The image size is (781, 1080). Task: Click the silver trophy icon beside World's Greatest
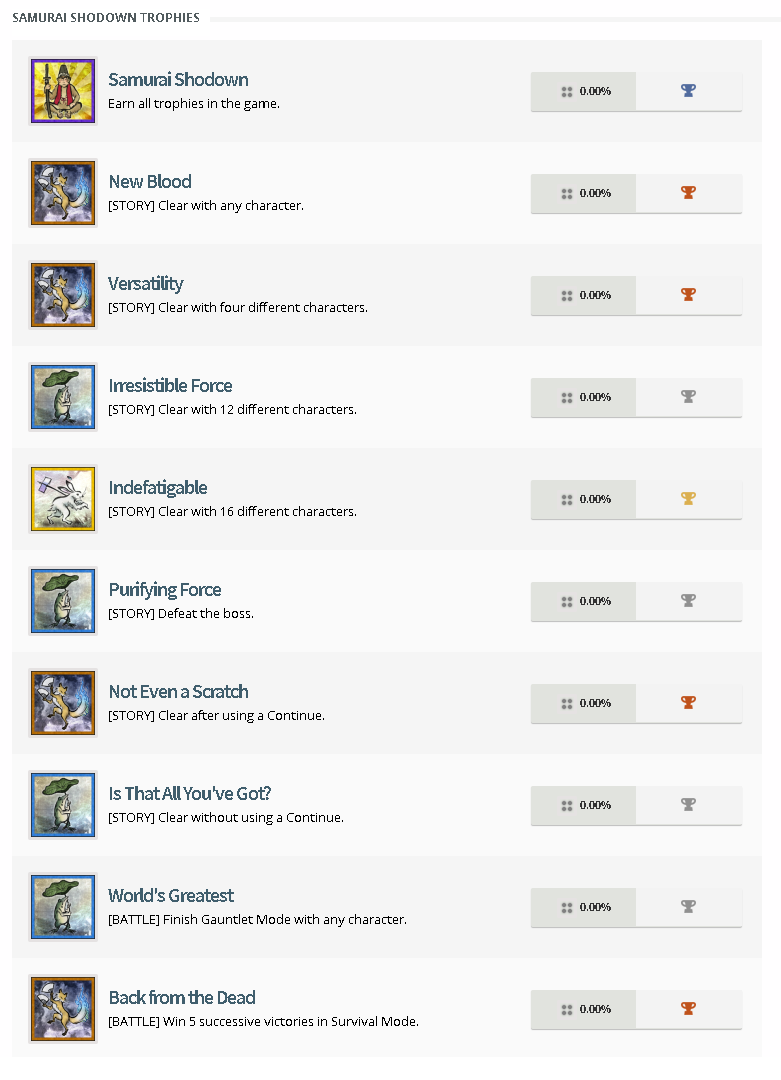pos(688,907)
